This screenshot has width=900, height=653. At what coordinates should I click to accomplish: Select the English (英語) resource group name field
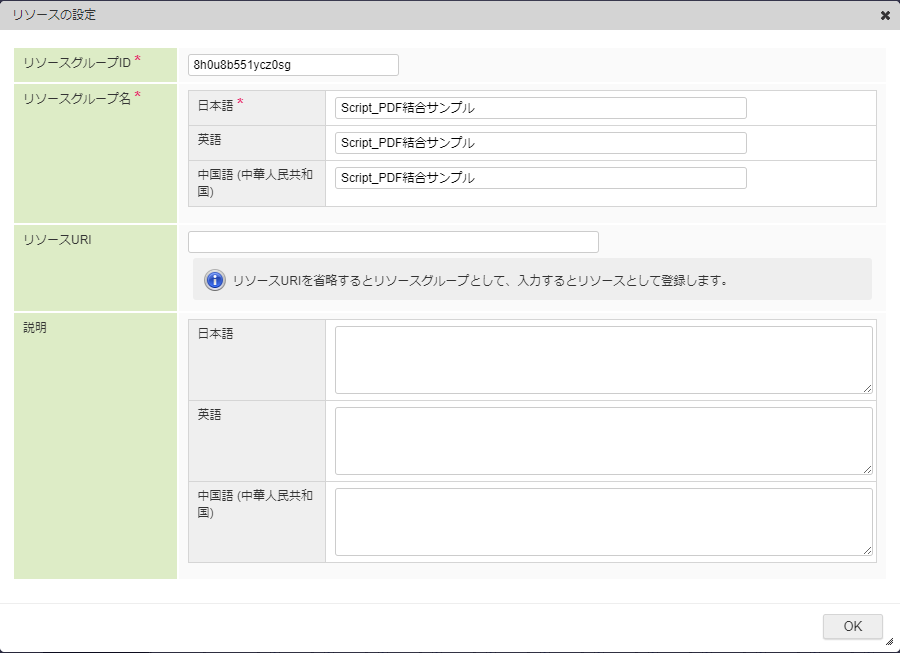(540, 143)
